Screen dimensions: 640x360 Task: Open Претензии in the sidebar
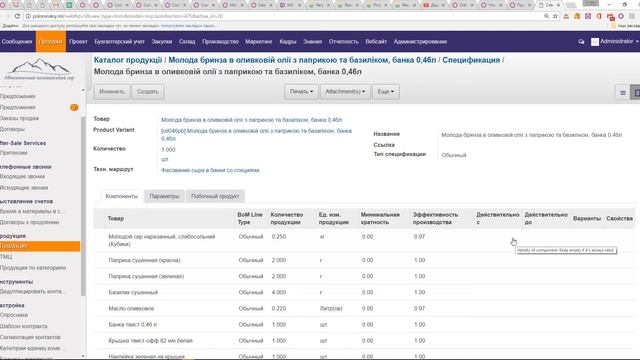tap(14, 153)
